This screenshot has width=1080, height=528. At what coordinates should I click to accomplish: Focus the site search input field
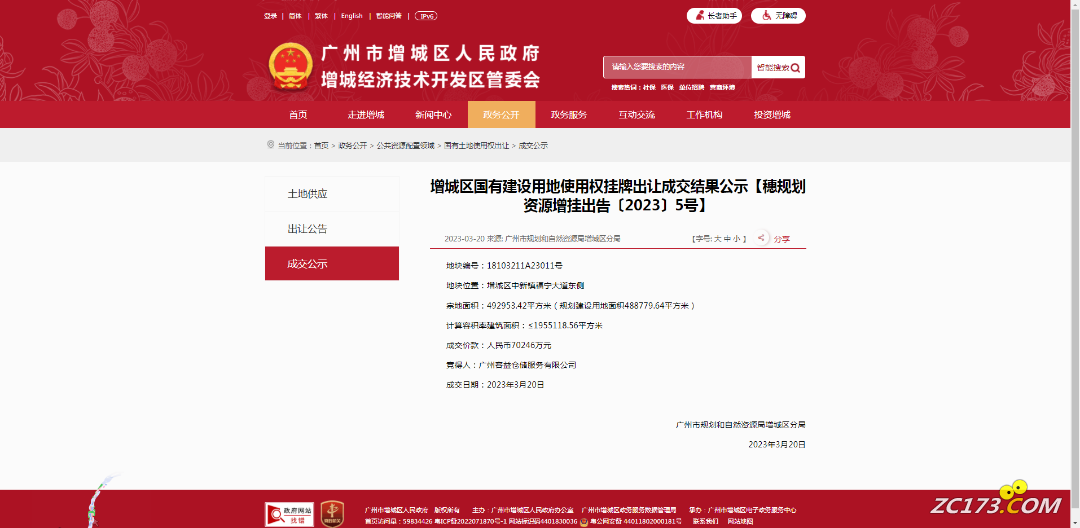[x=677, y=67]
